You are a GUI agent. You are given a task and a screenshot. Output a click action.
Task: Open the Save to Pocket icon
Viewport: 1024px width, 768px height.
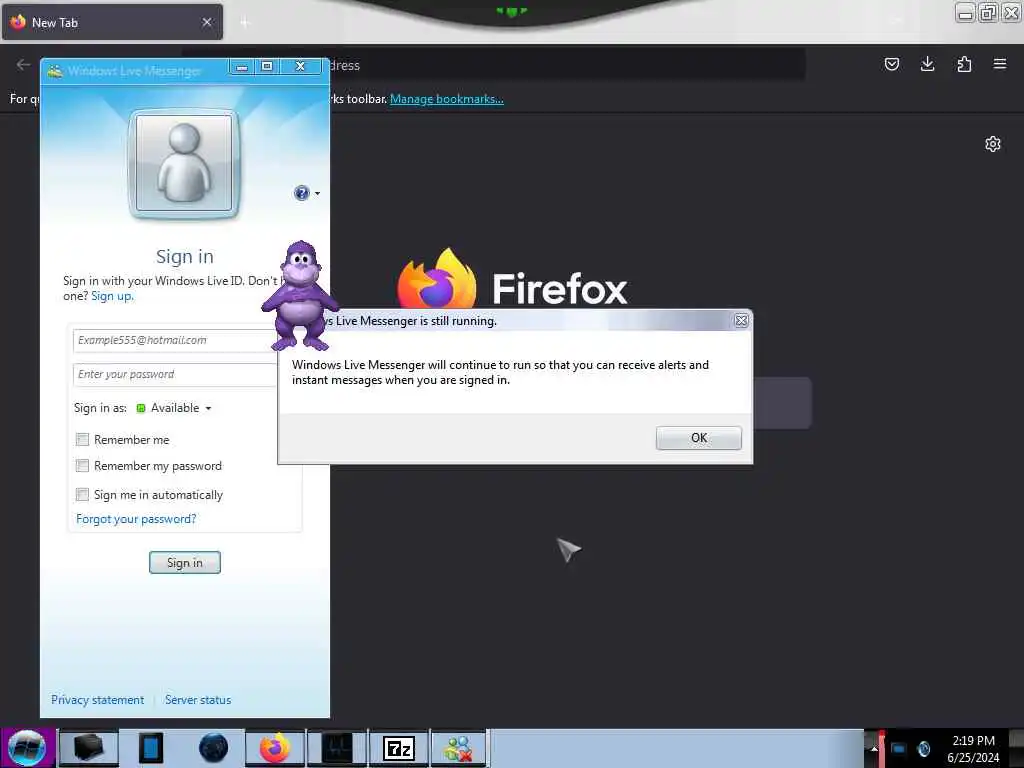pyautogui.click(x=891, y=64)
